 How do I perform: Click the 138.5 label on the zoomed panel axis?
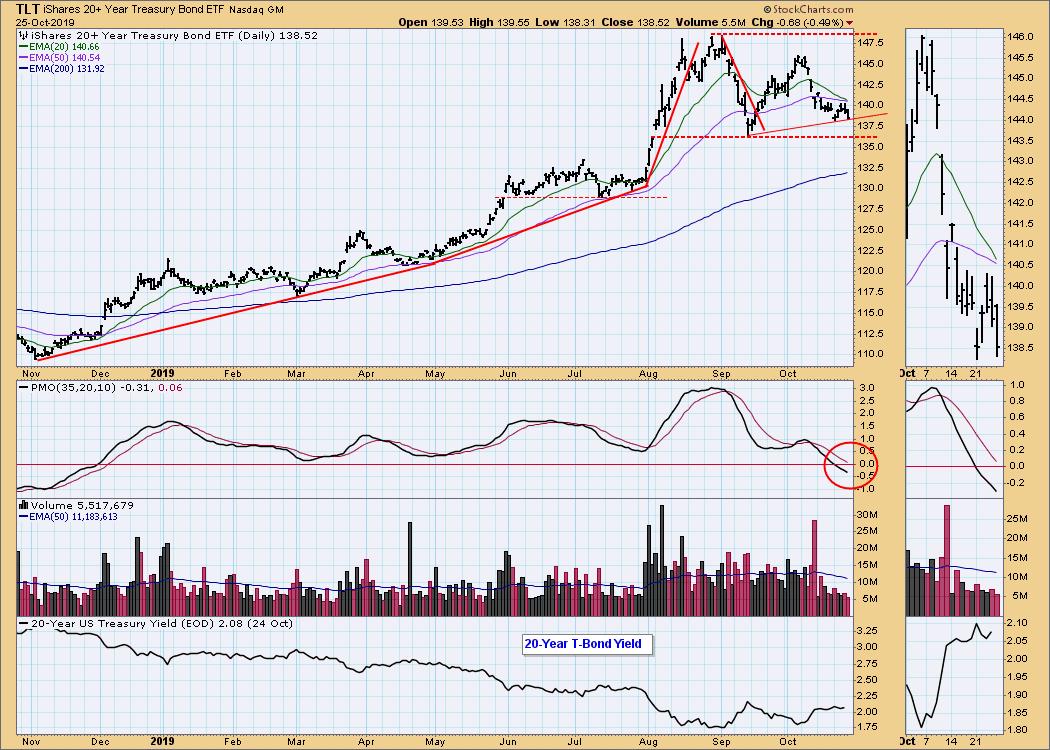point(1022,348)
